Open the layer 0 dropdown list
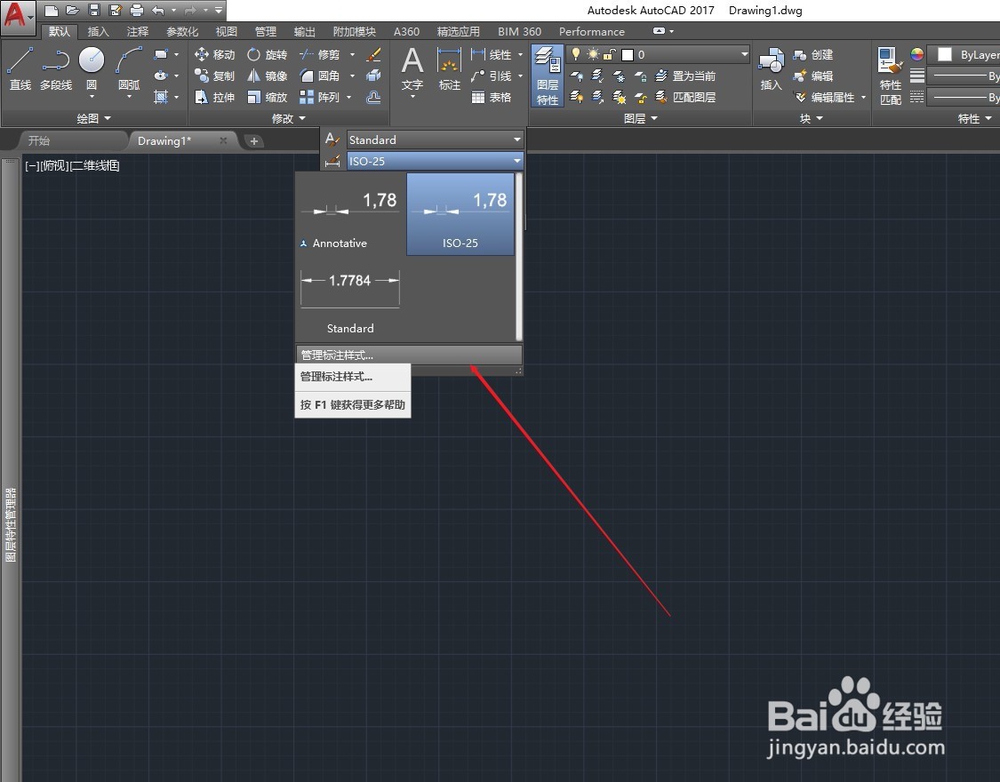 (744, 55)
